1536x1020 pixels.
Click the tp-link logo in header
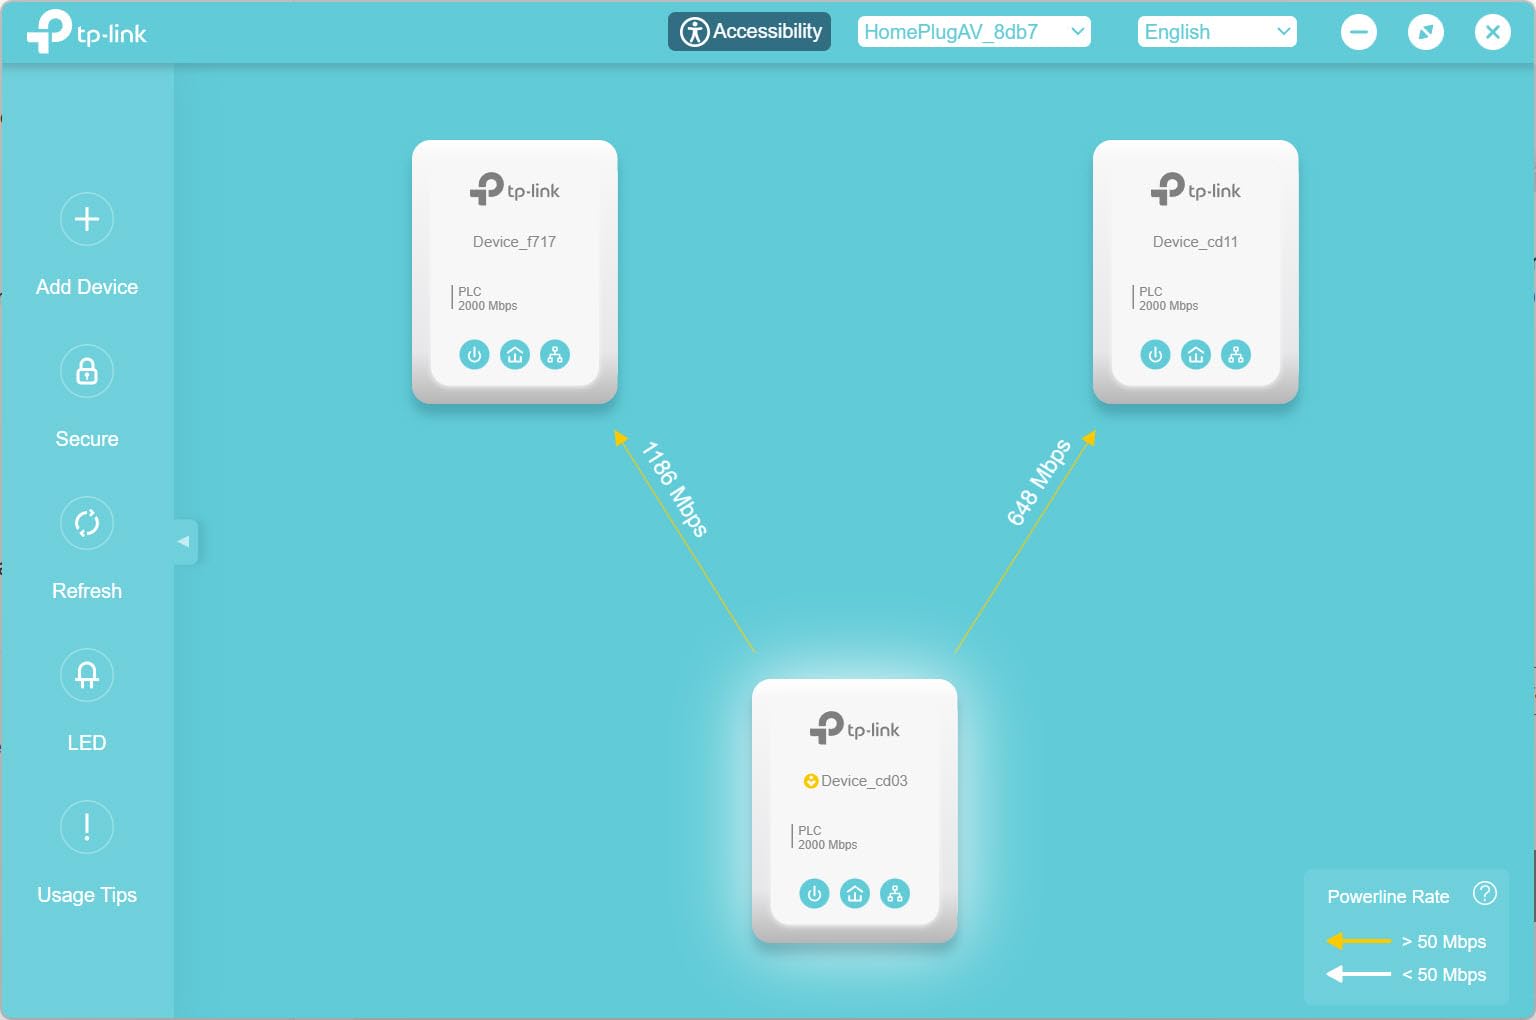pos(87,32)
